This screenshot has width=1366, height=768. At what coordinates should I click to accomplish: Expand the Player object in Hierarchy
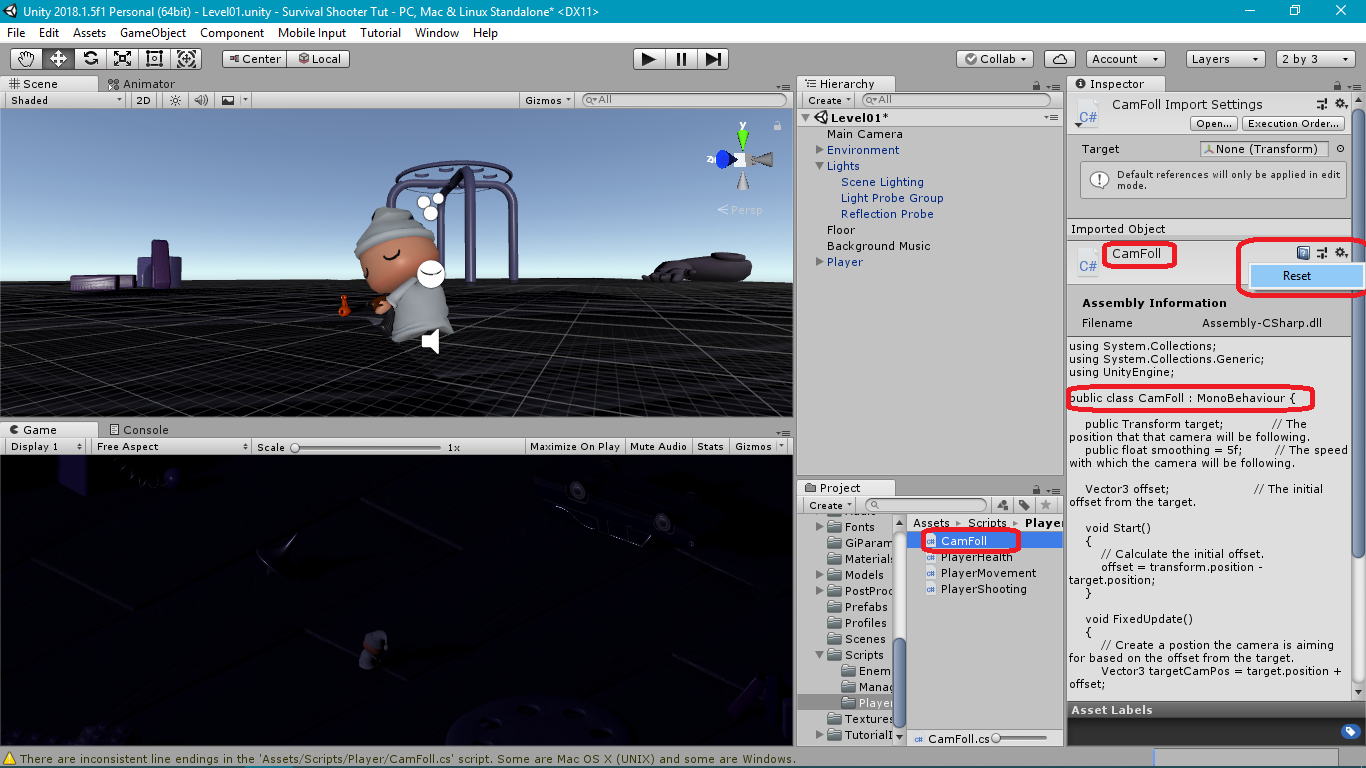click(x=820, y=262)
